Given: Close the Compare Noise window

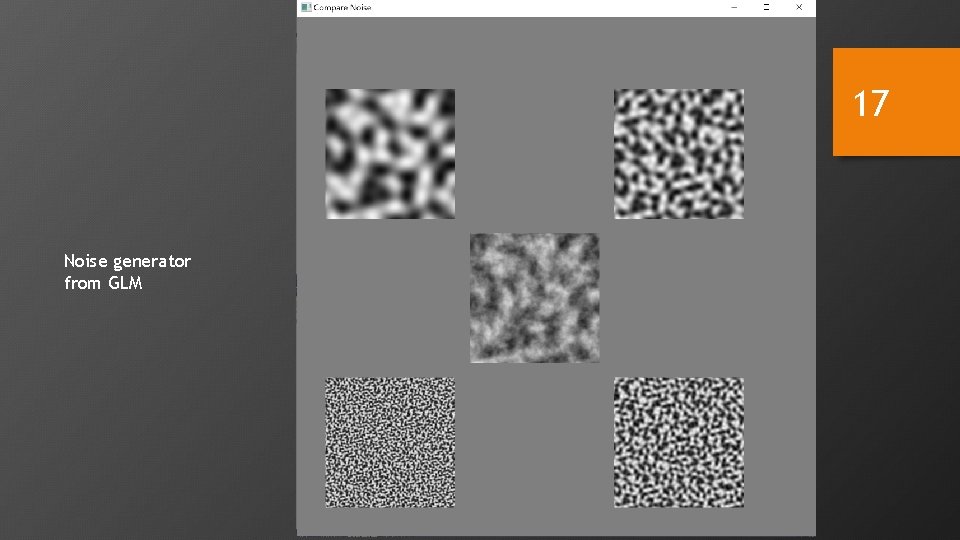Looking at the screenshot, I should point(799,7).
